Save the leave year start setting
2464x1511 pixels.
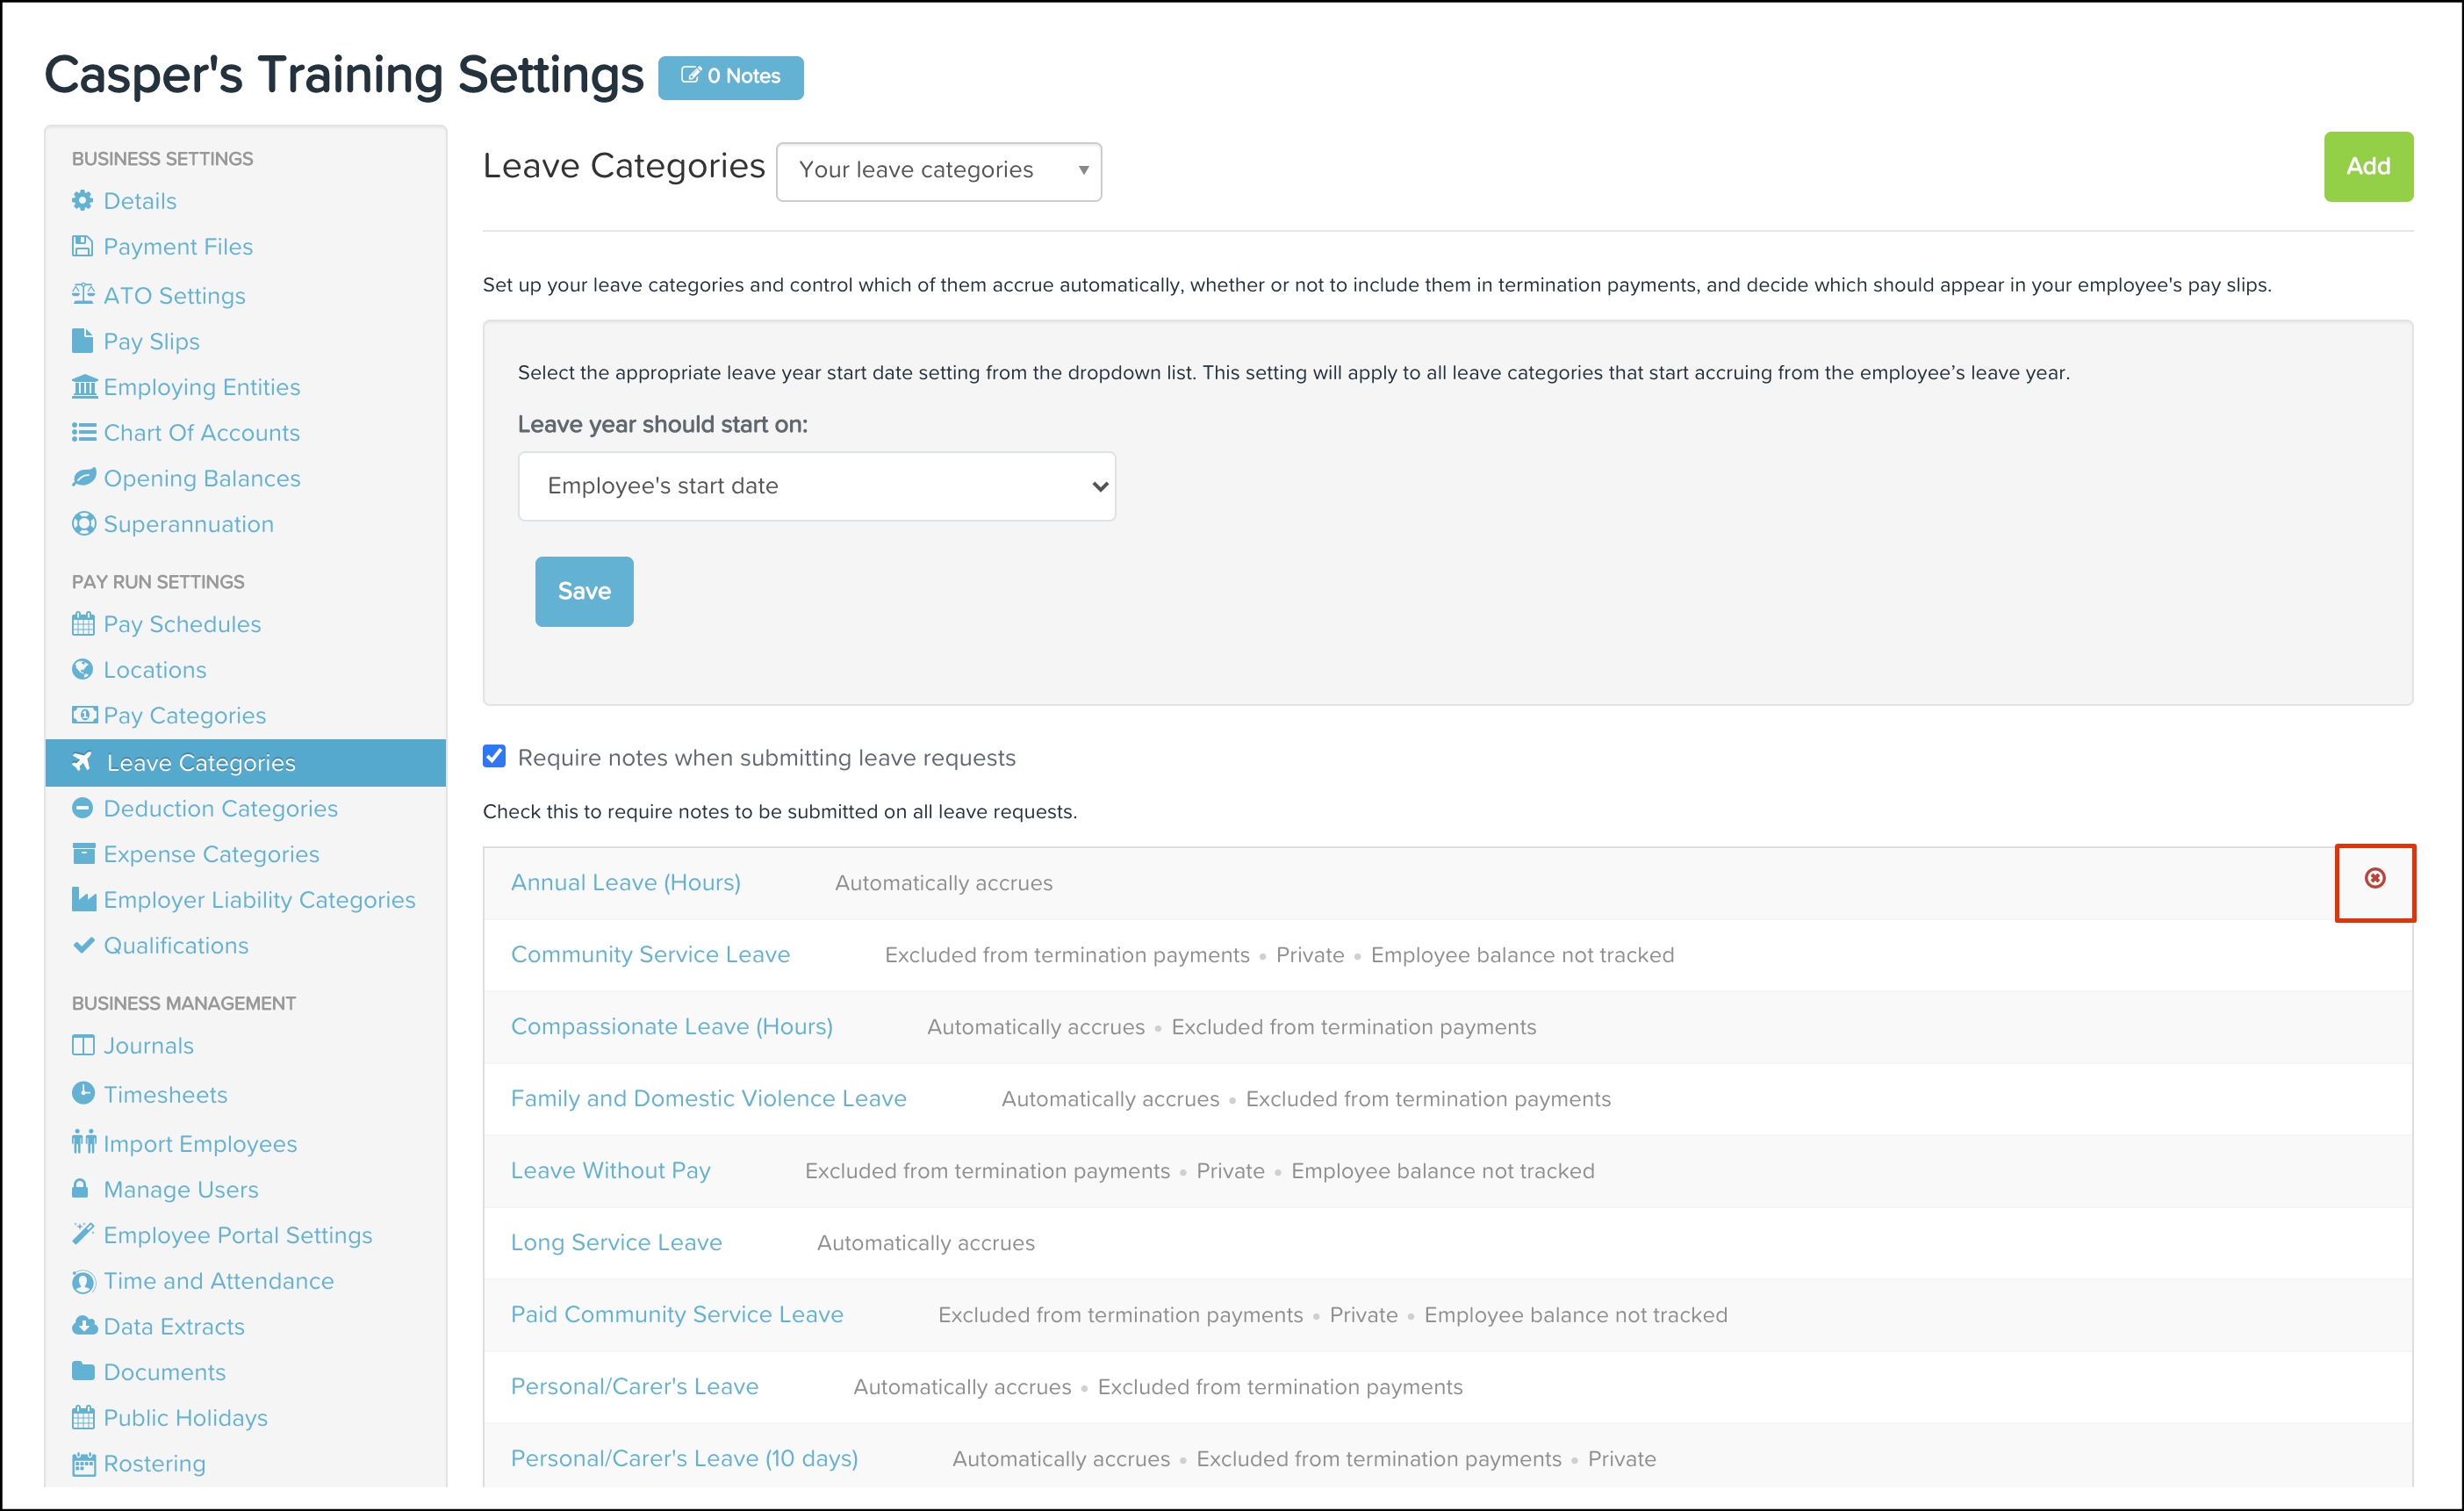click(584, 591)
